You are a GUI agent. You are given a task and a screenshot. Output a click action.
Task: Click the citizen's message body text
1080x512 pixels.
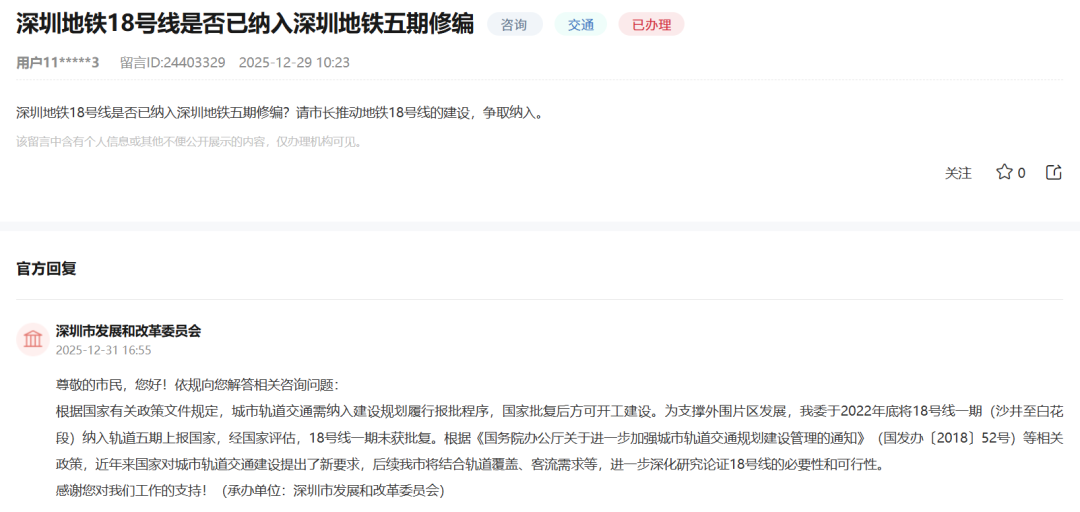point(281,113)
